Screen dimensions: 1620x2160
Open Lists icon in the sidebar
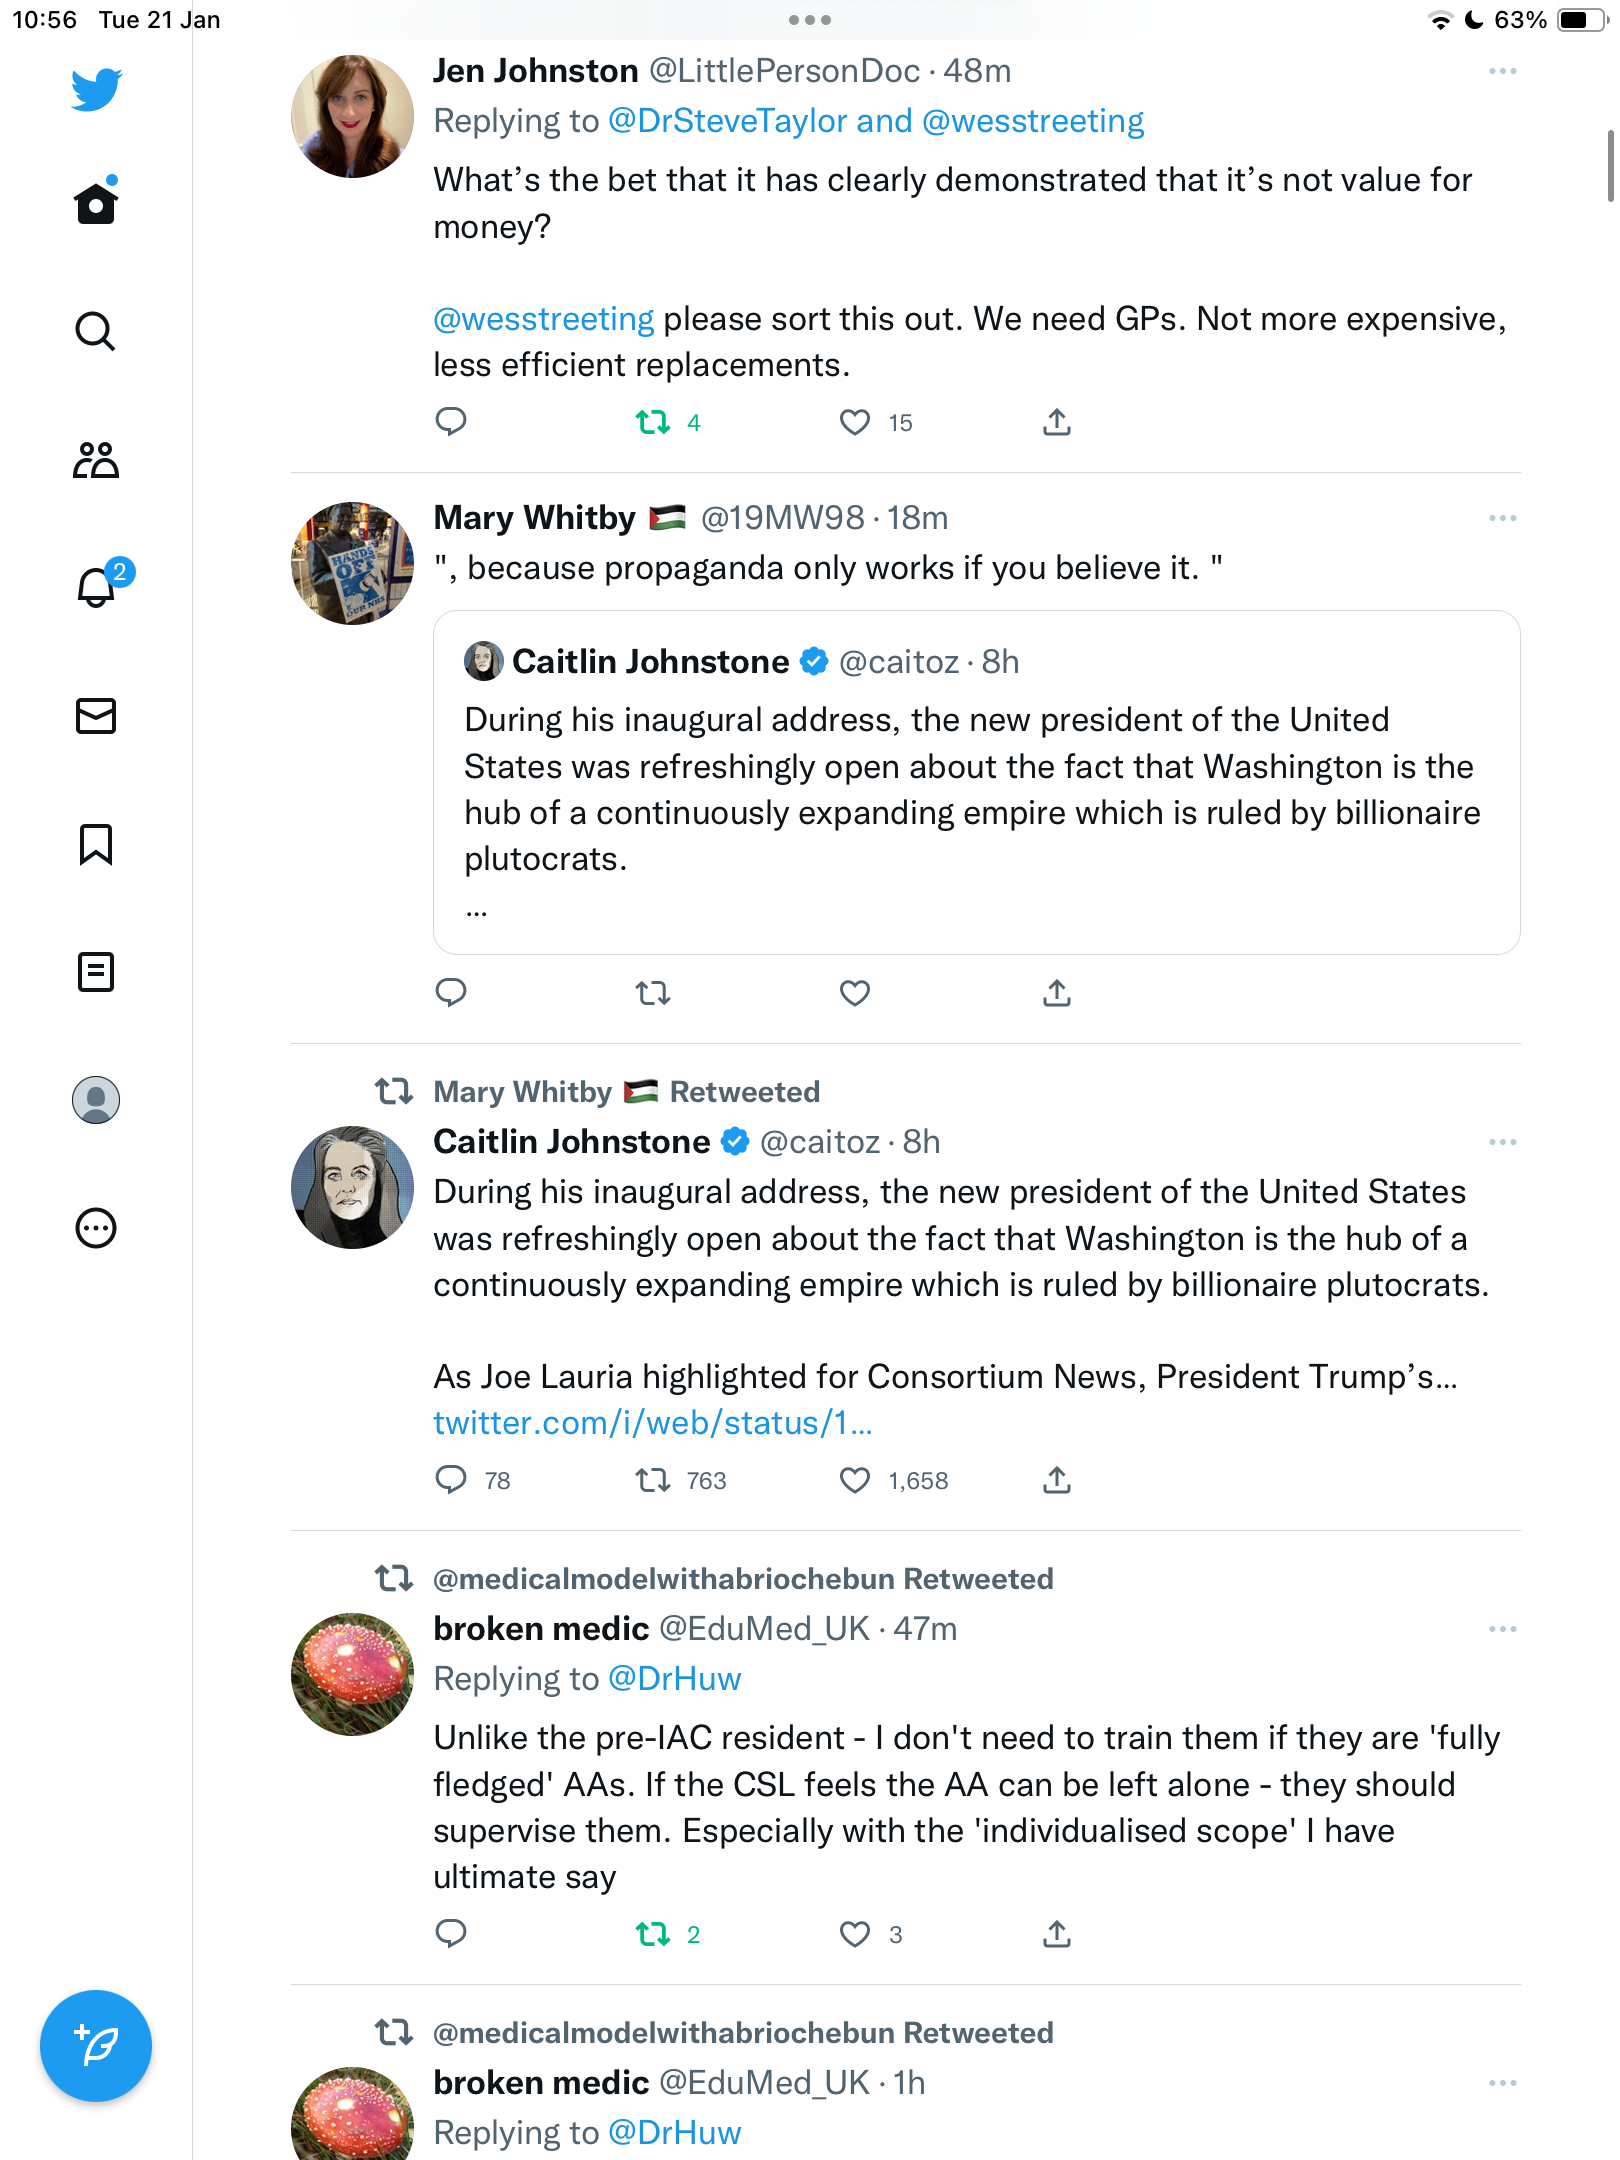tap(96, 972)
